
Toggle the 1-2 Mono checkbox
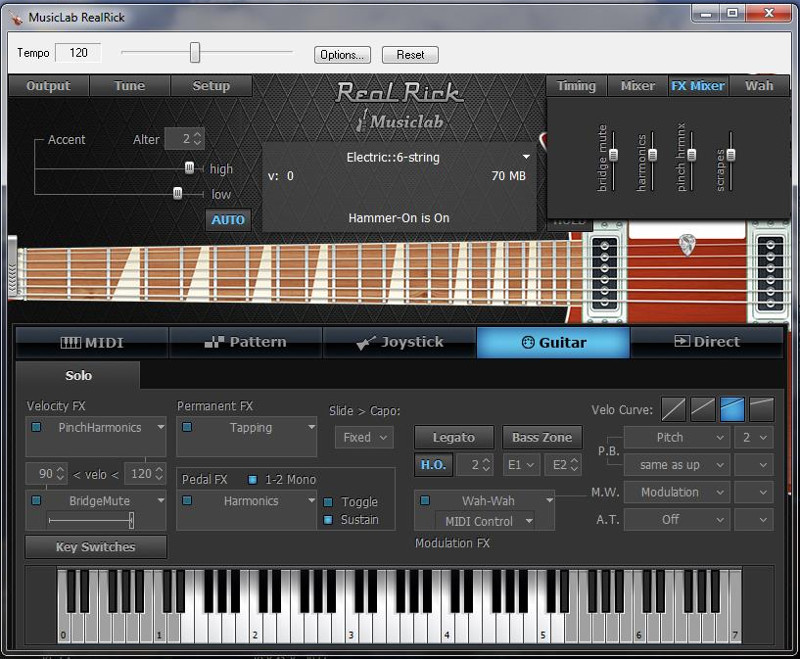[x=253, y=479]
